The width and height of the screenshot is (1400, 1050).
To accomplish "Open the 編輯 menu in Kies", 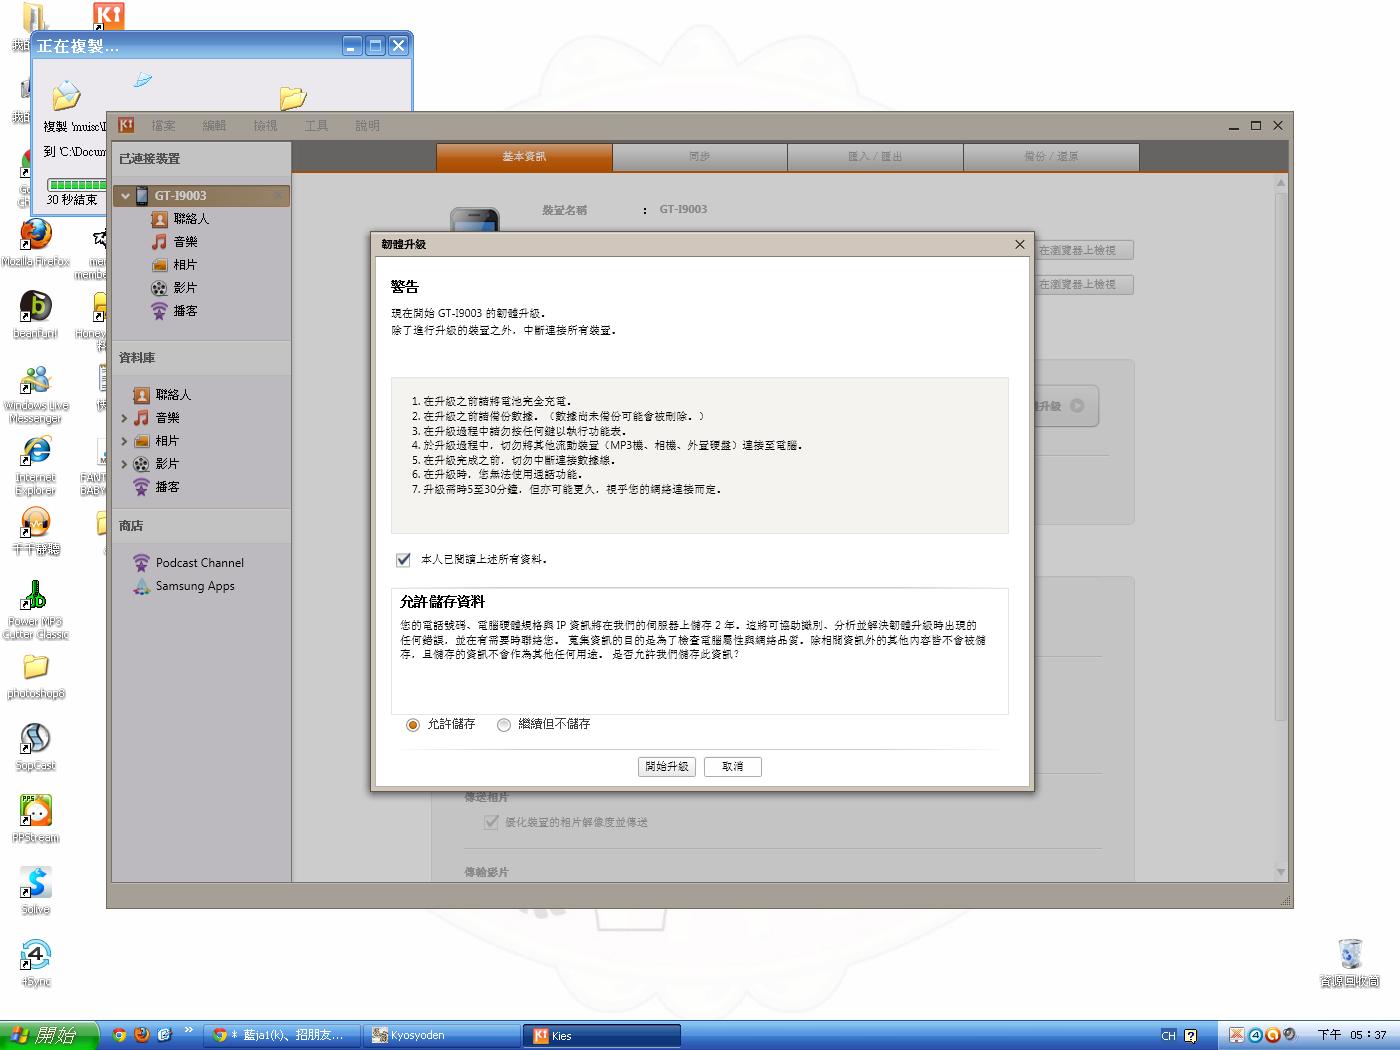I will [x=214, y=126].
